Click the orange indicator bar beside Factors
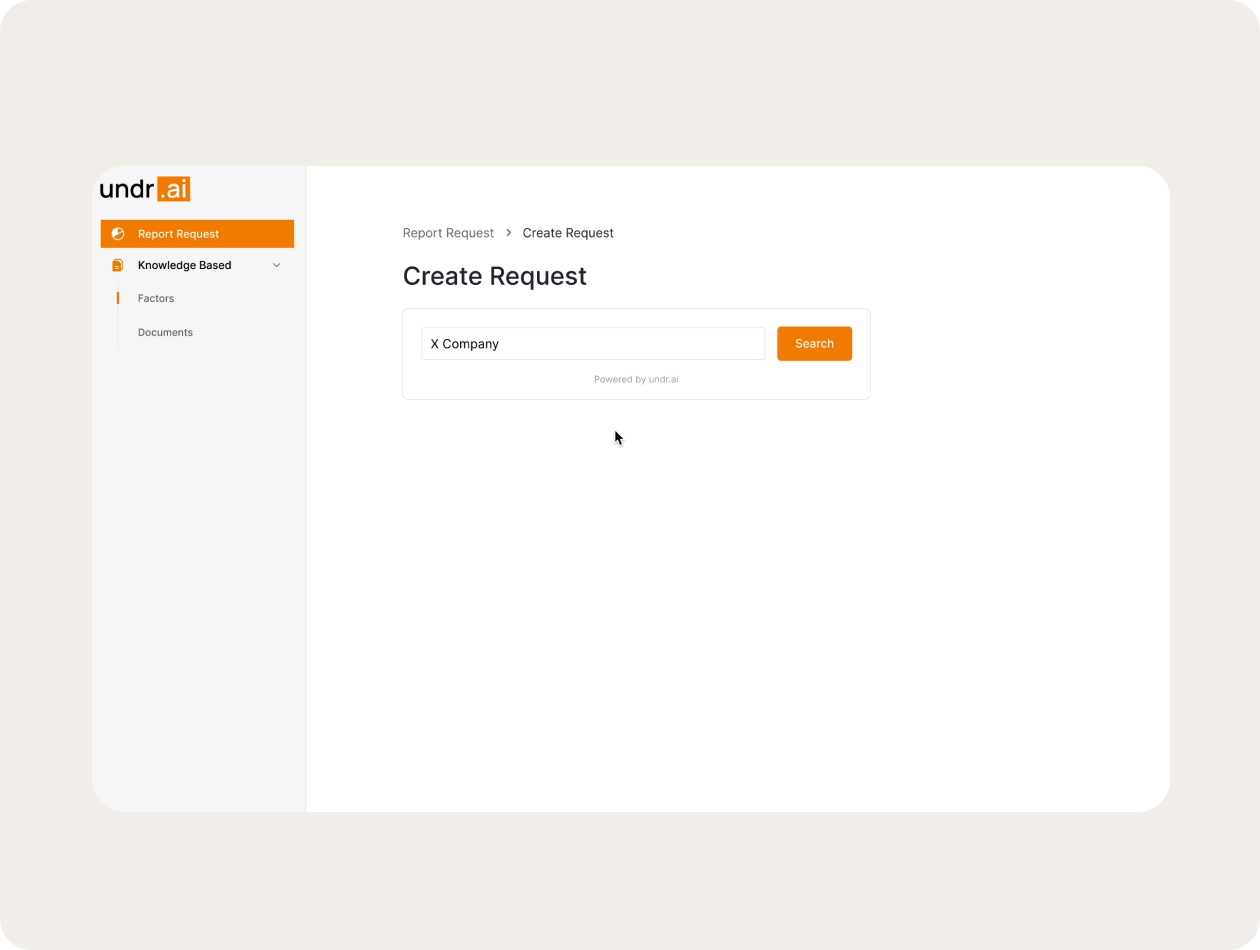 click(118, 298)
